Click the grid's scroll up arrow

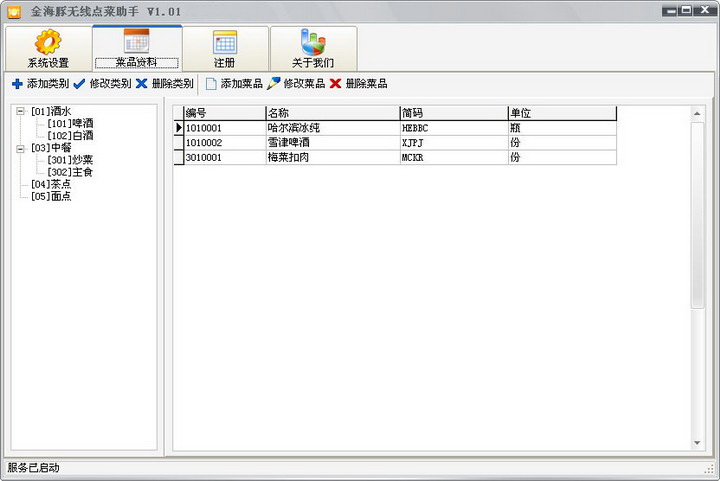(697, 113)
